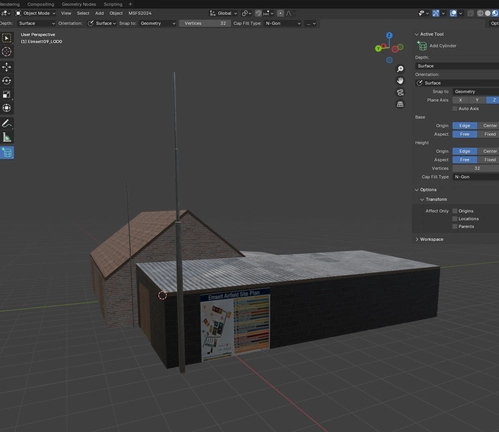This screenshot has width=499, height=432.
Task: Select the Move tool
Action: click(7, 67)
